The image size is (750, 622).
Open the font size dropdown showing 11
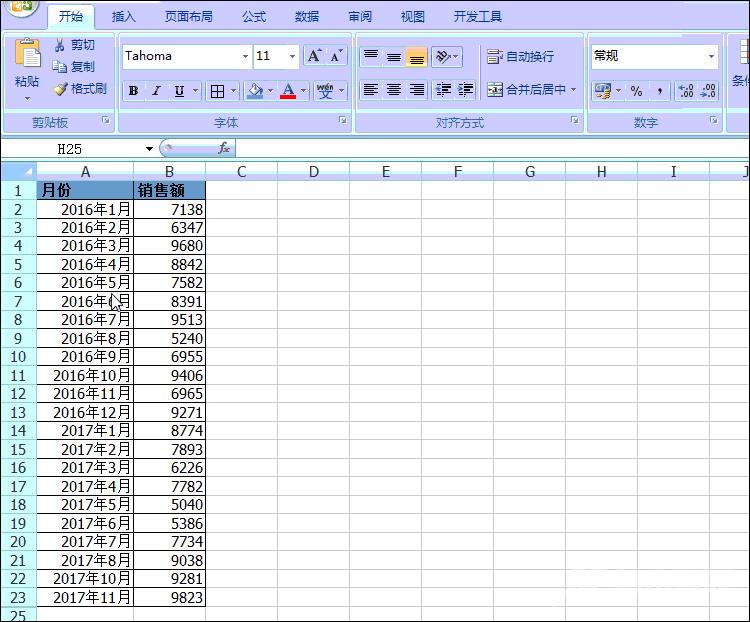point(292,57)
